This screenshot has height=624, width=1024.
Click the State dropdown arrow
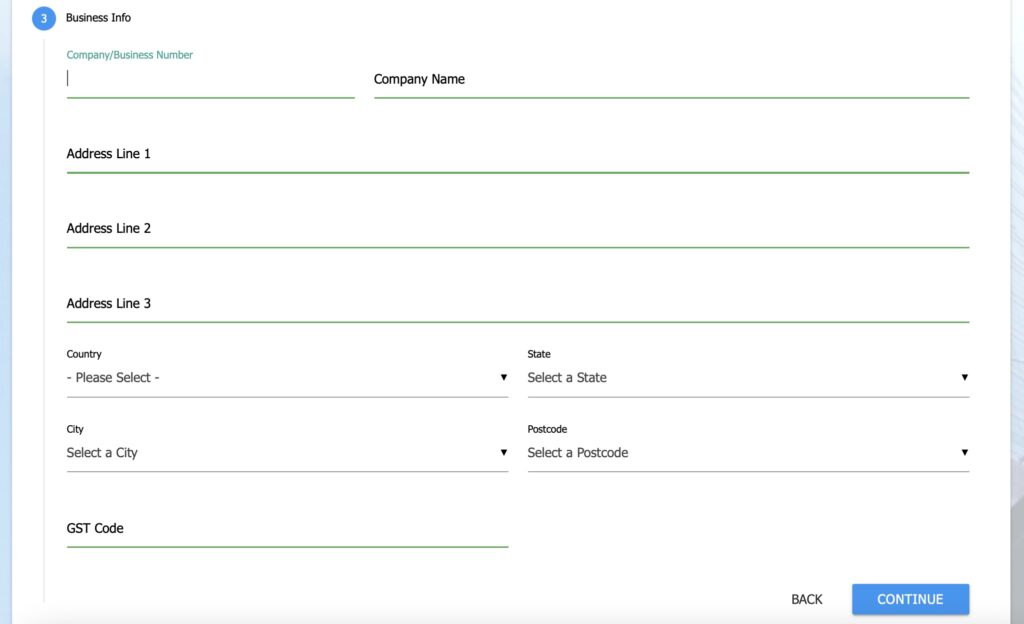(965, 378)
